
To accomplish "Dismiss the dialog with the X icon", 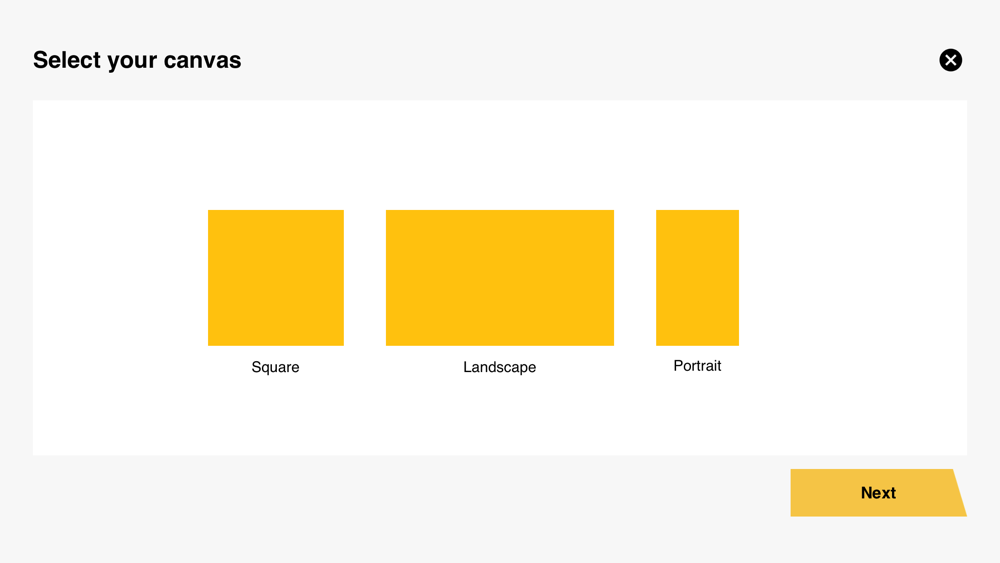I will (950, 60).
